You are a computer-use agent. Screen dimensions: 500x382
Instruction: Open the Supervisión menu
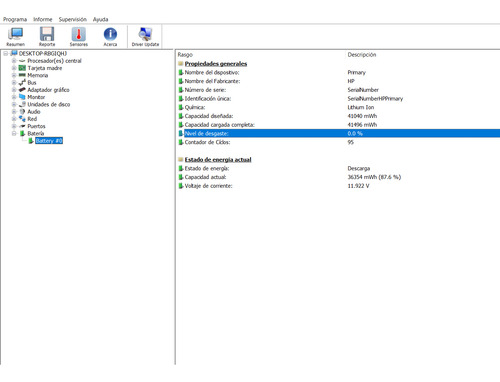73,19
